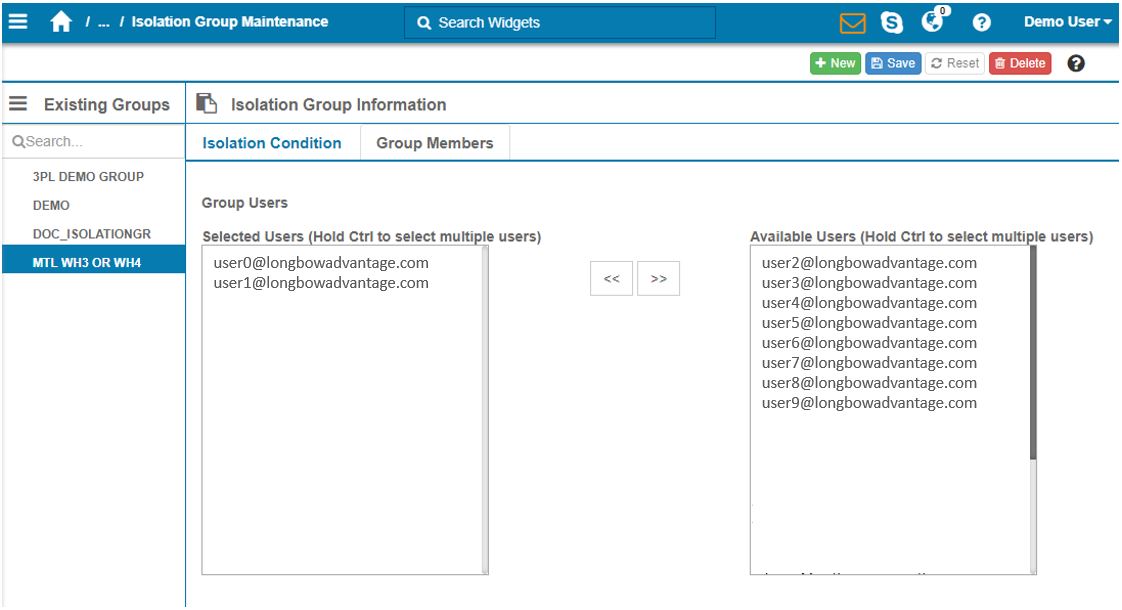Open the main hamburger menu in top bar
Image resolution: width=1122 pixels, height=610 pixels.
(18, 22)
